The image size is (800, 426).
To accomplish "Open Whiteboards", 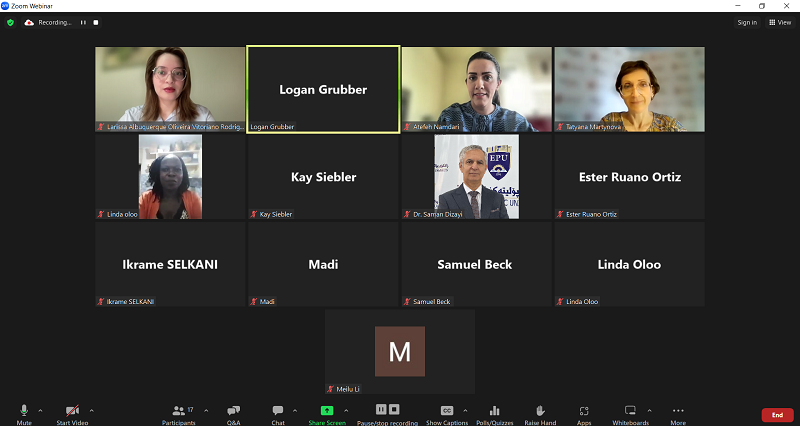I will coord(630,411).
